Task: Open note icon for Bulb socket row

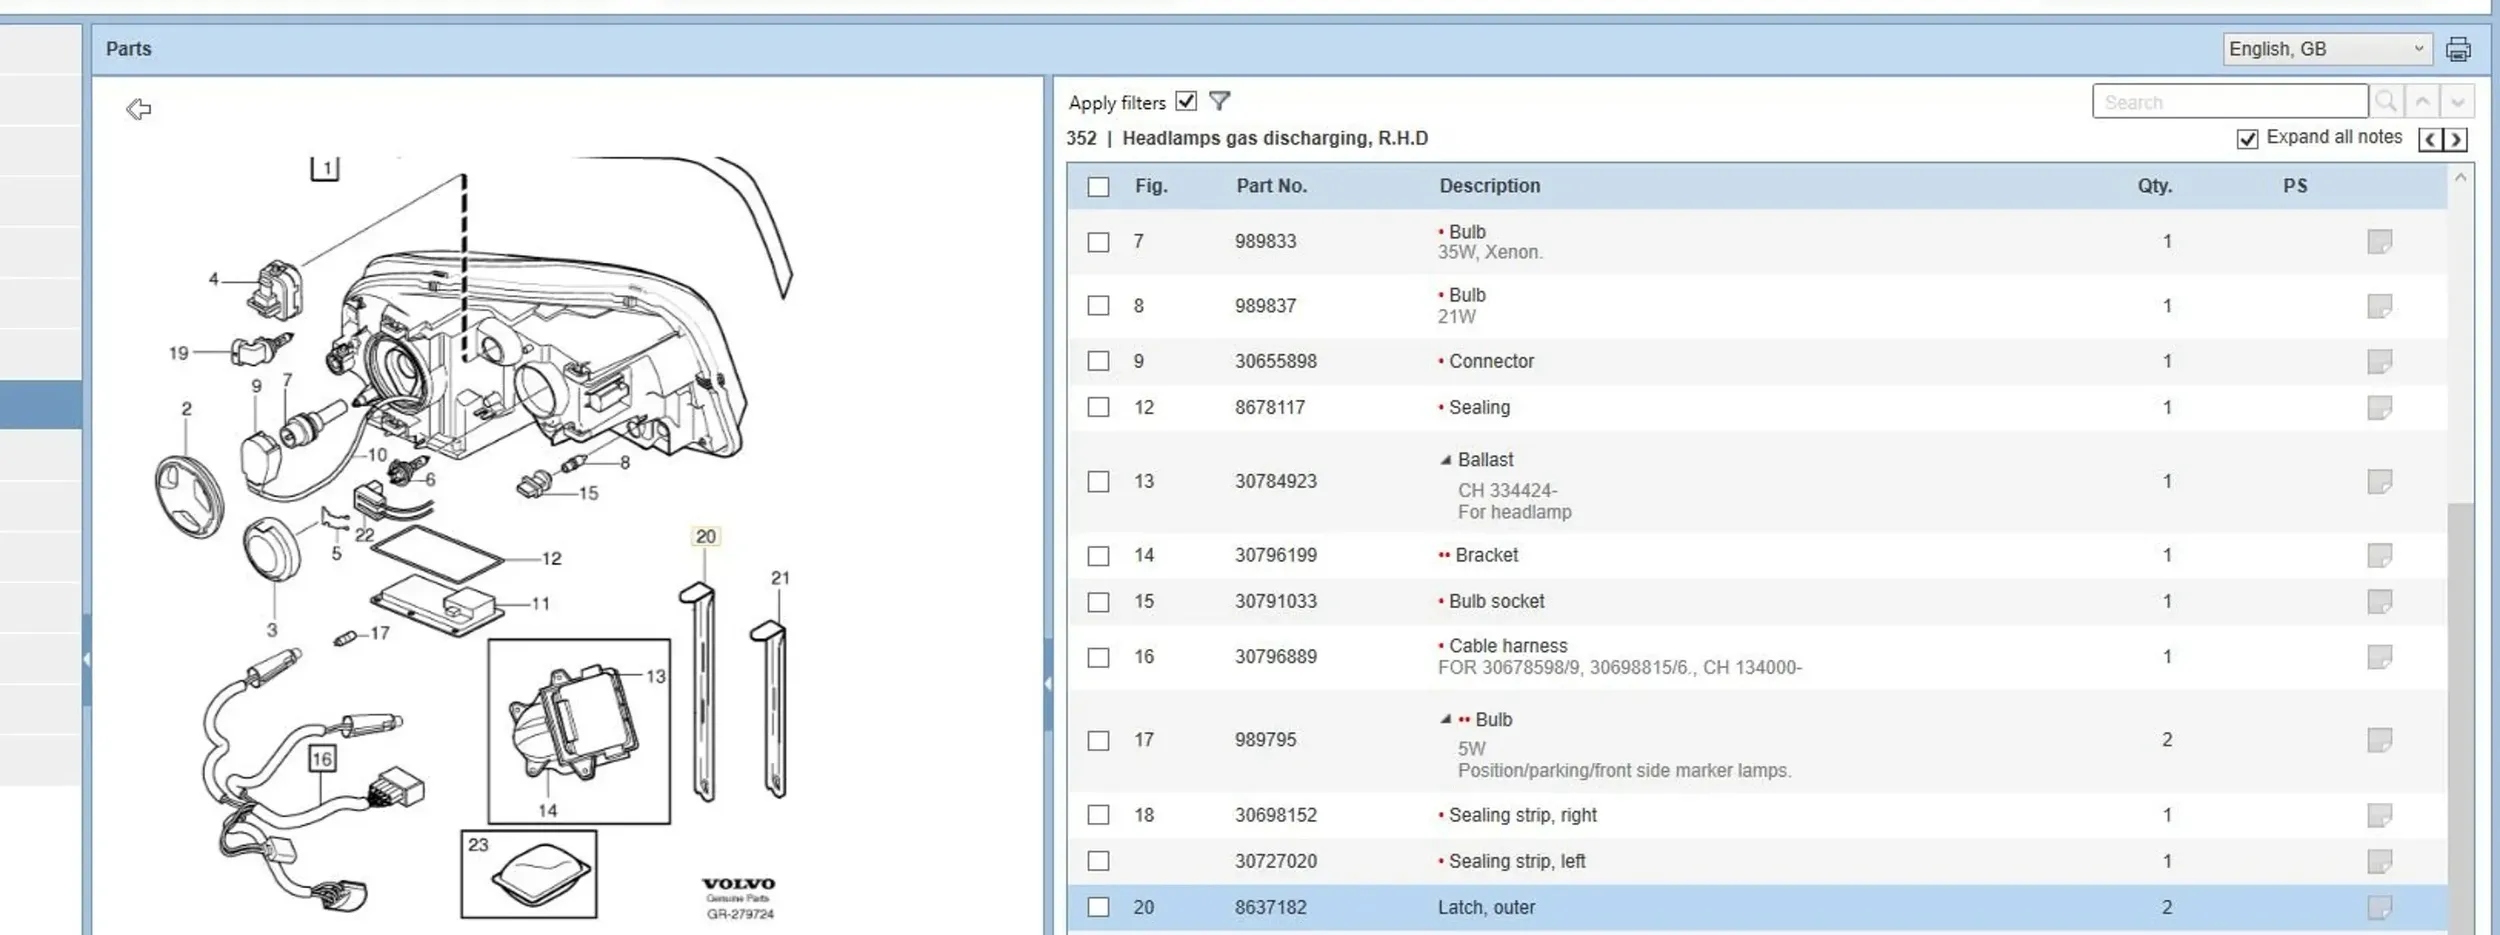Action: coord(2379,601)
